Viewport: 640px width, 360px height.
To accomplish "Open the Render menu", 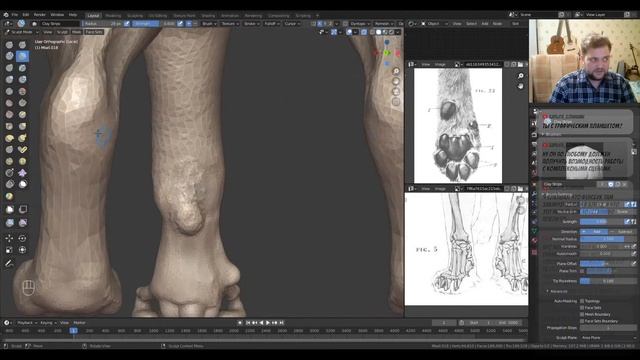I will coord(40,15).
